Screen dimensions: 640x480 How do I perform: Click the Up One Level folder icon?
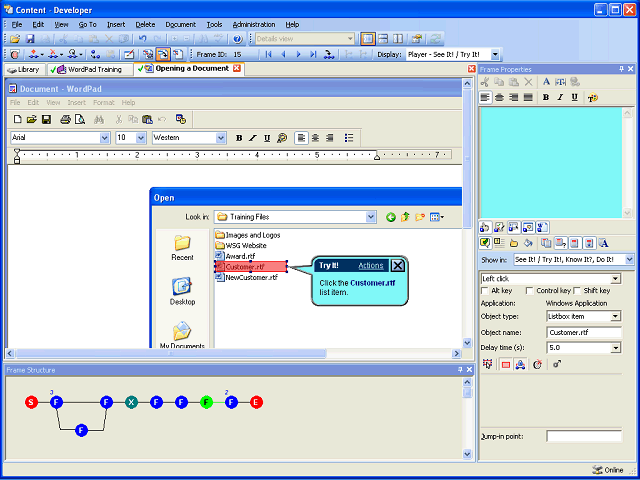click(405, 217)
